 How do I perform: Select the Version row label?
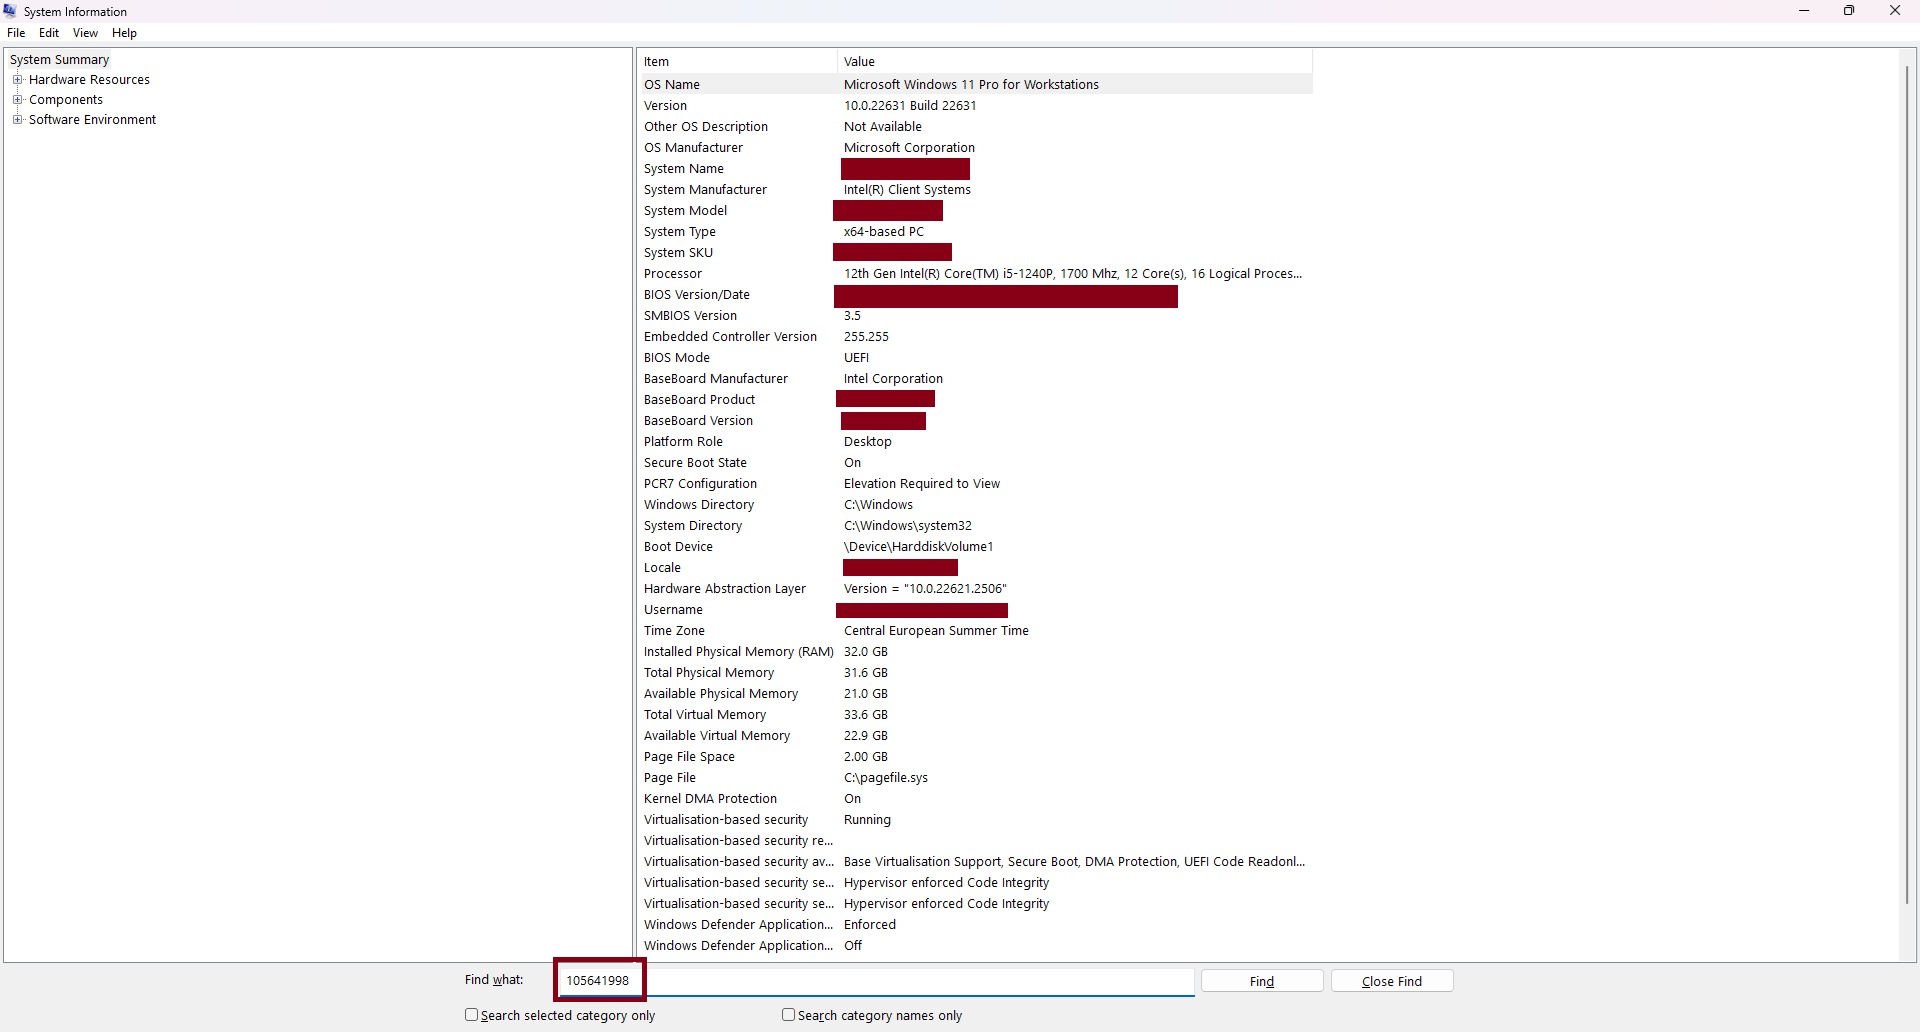pyautogui.click(x=665, y=106)
